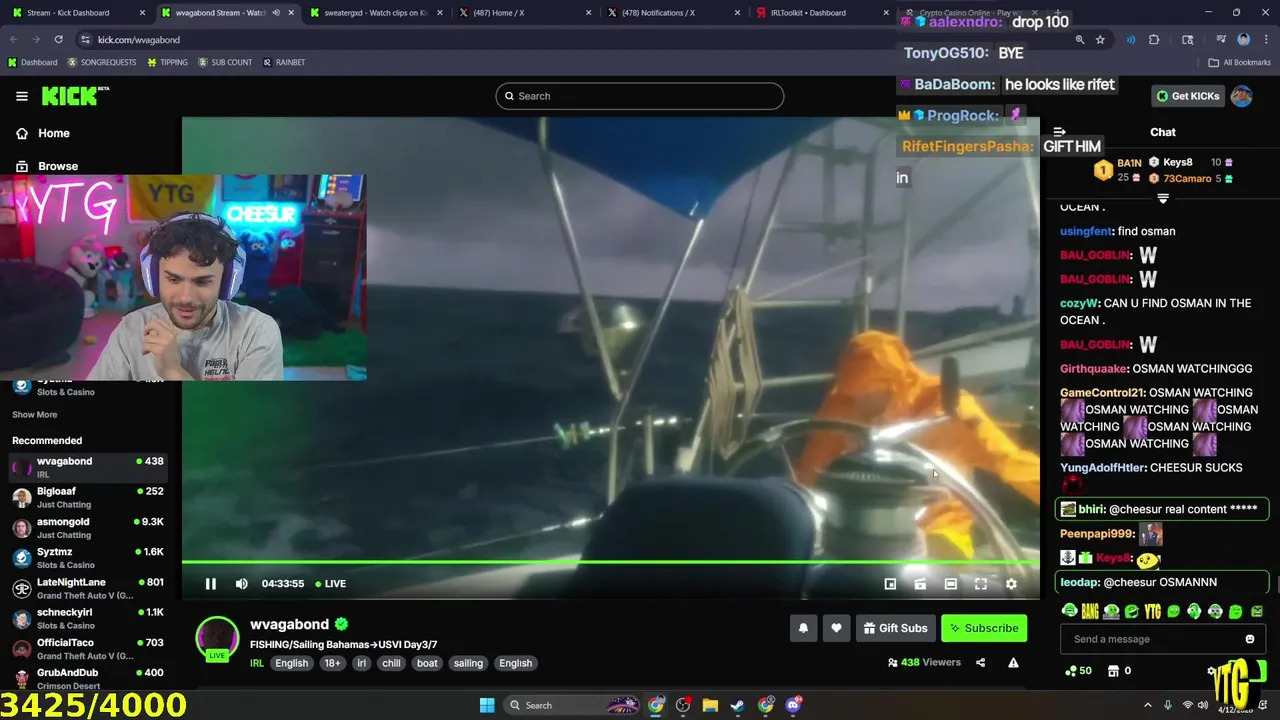Toggle theater mode
The height and width of the screenshot is (720, 1280).
coord(950,584)
